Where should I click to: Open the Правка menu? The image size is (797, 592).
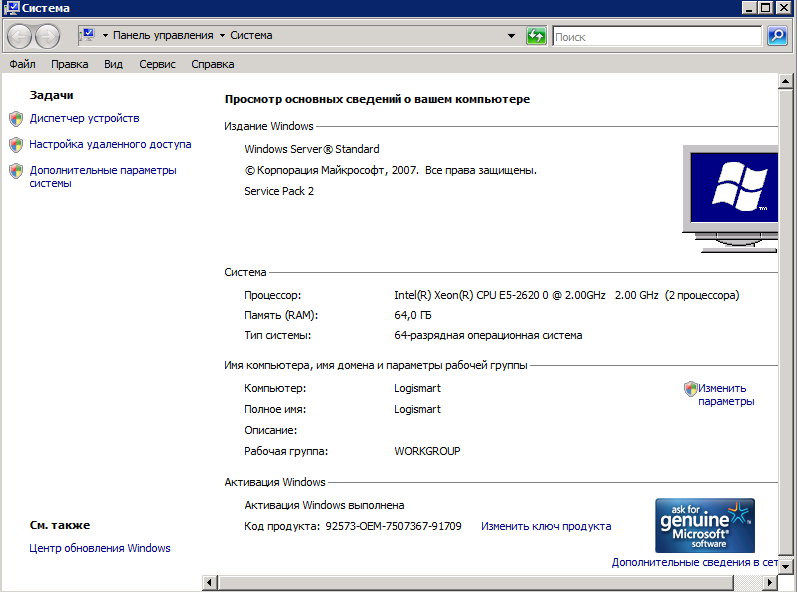click(x=70, y=64)
